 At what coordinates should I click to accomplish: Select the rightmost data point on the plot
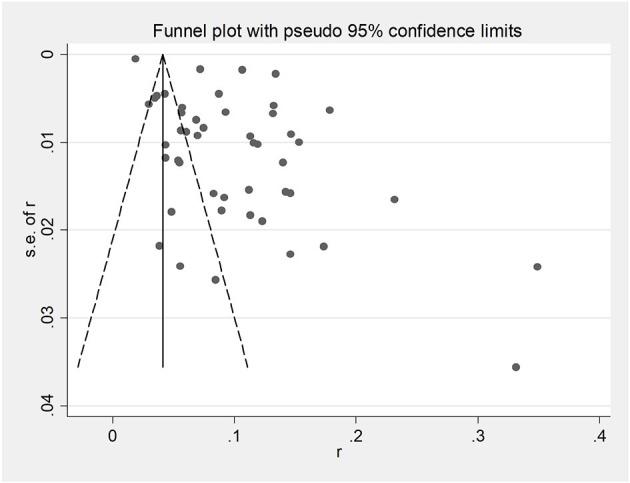pyautogui.click(x=537, y=267)
